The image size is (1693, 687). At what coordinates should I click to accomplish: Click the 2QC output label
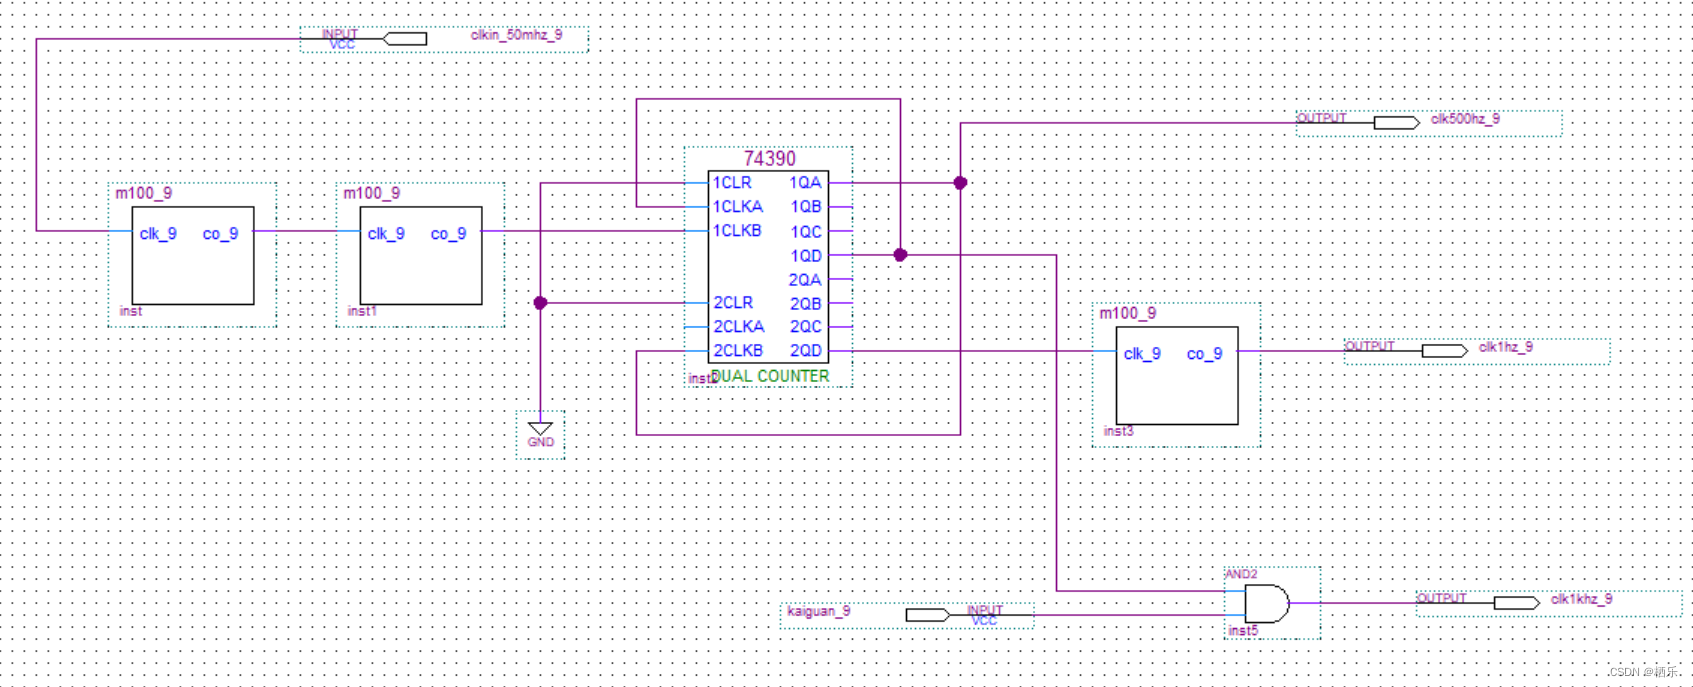806,327
